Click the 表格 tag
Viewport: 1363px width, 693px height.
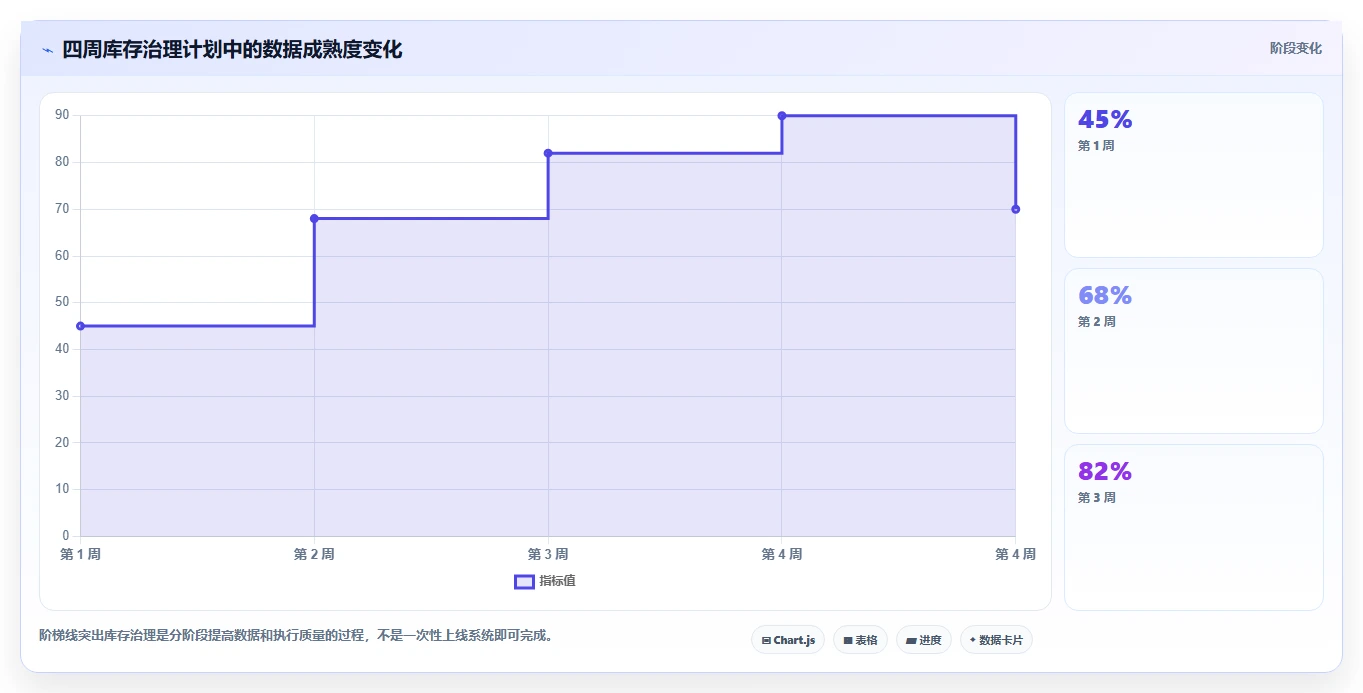click(860, 640)
